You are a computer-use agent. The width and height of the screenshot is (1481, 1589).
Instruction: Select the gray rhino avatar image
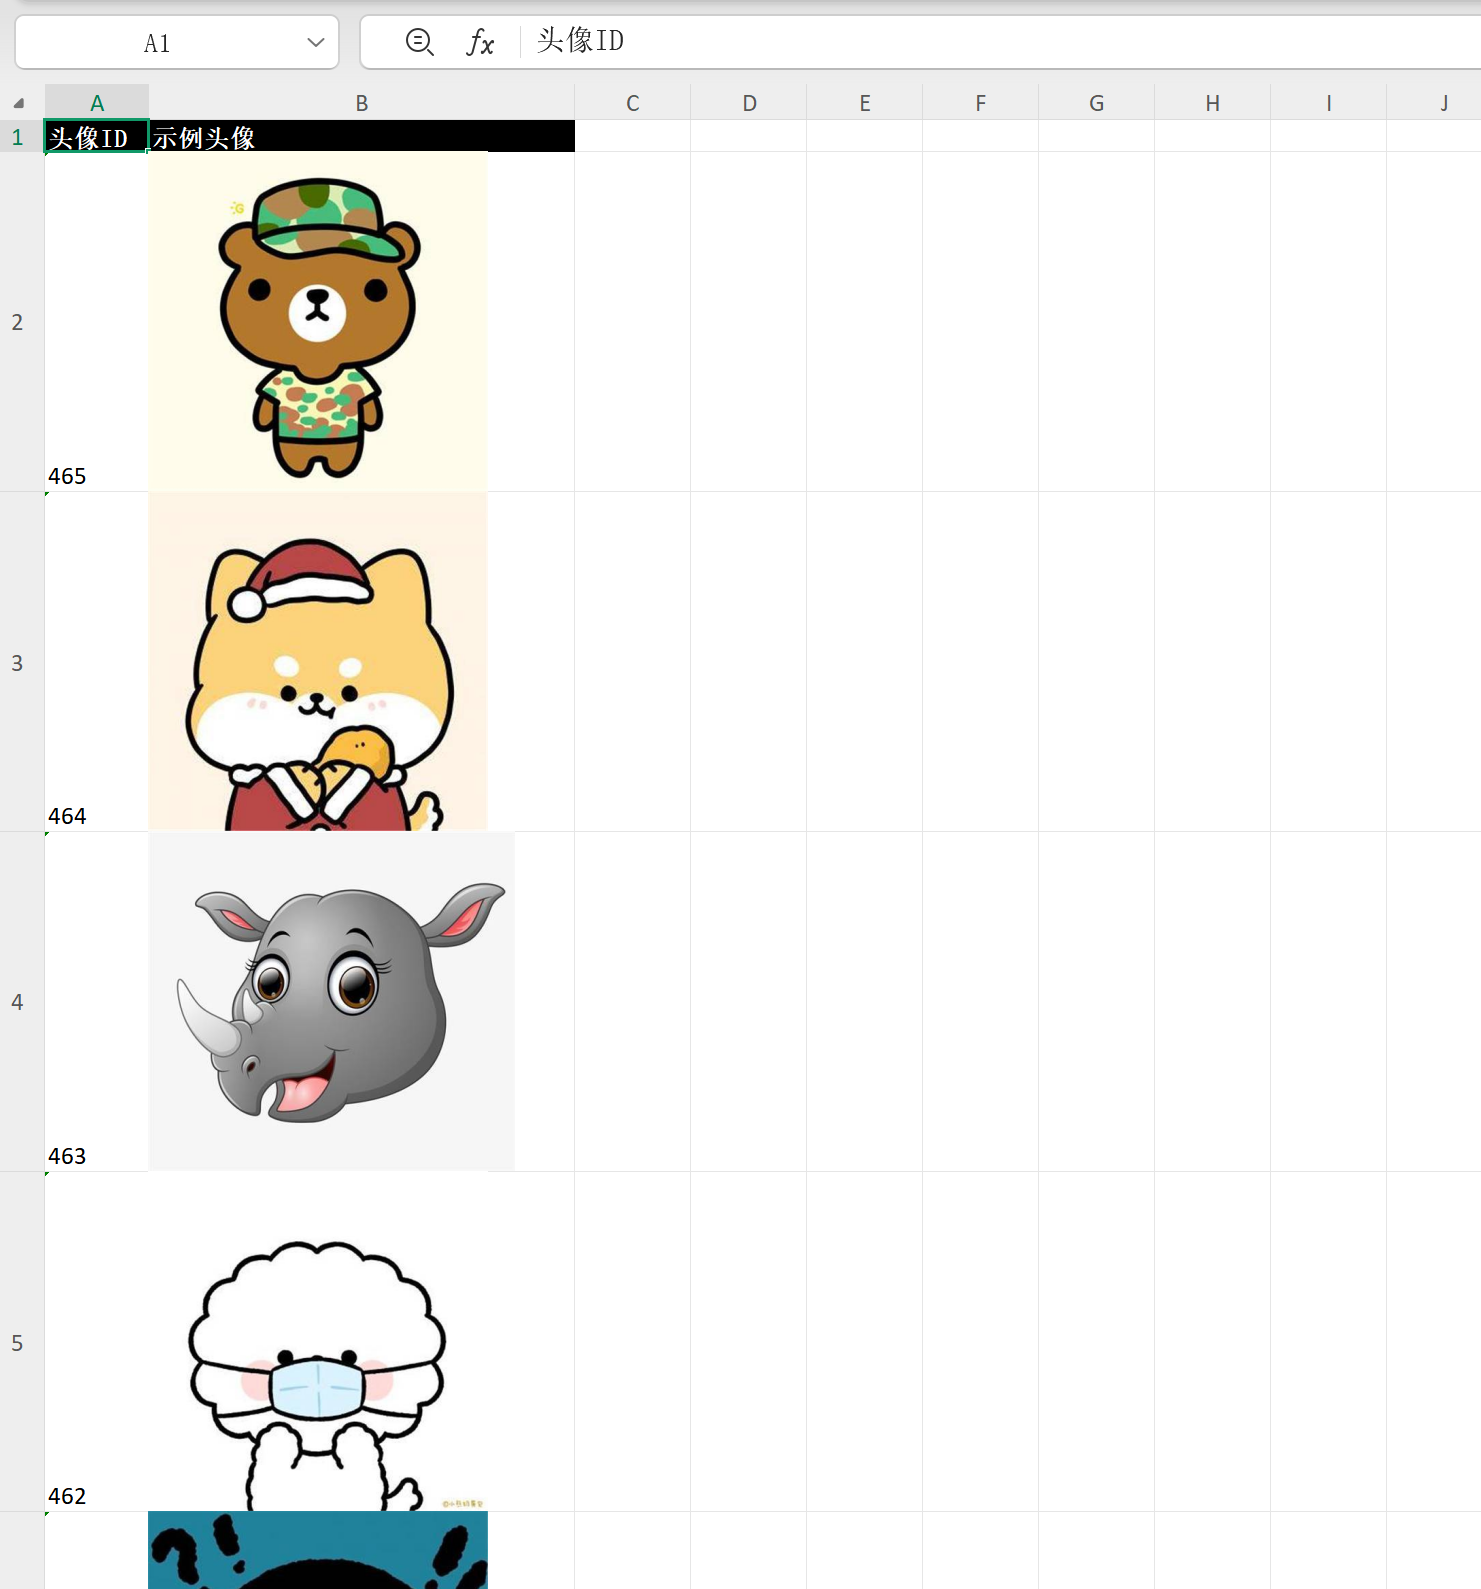click(331, 1002)
